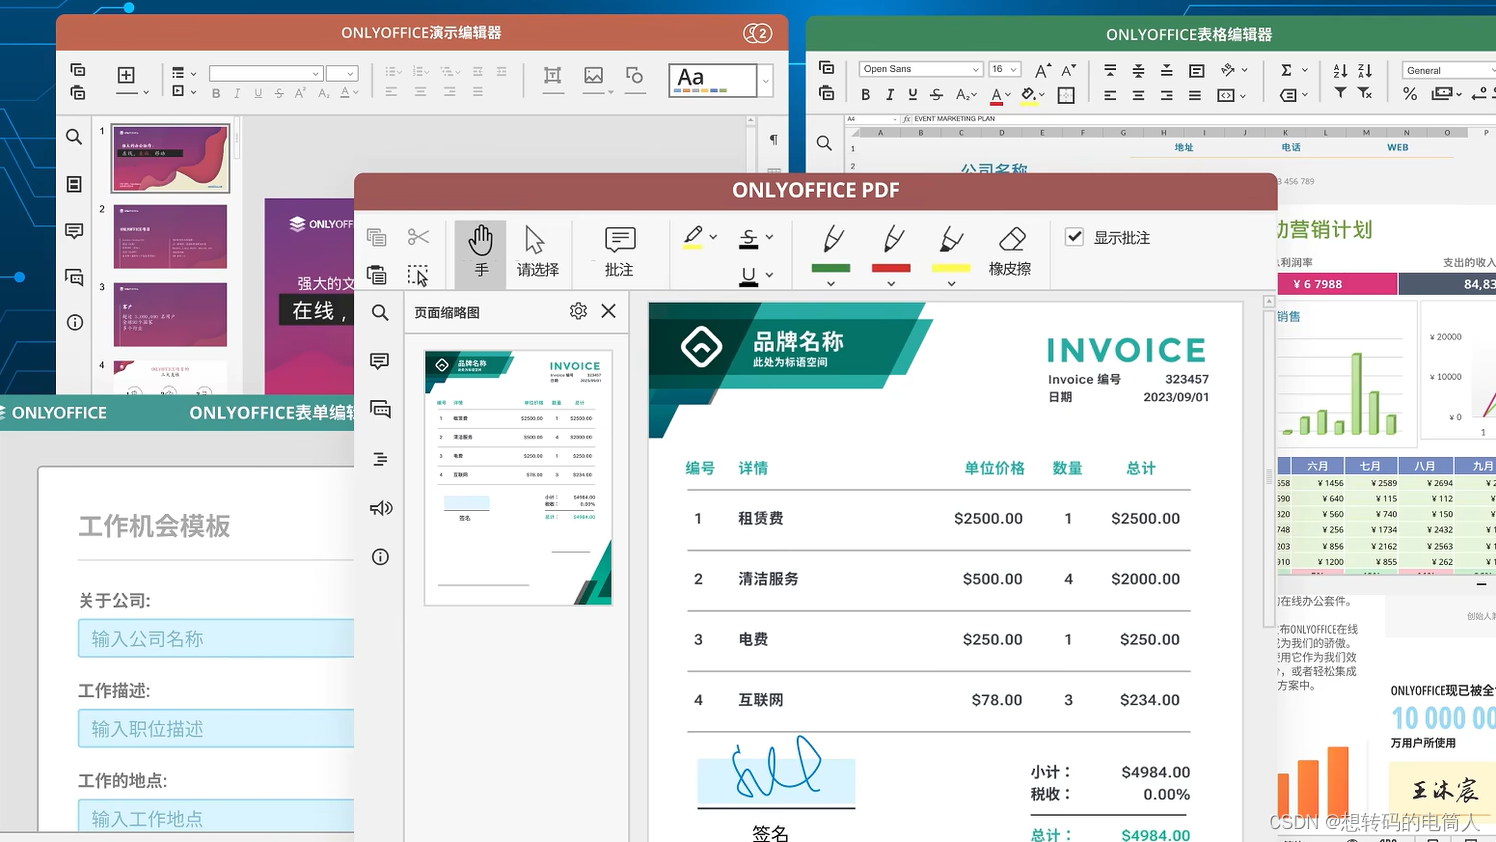
Task: Toggle nonprinting characters in presentation editor
Action: pos(773,140)
